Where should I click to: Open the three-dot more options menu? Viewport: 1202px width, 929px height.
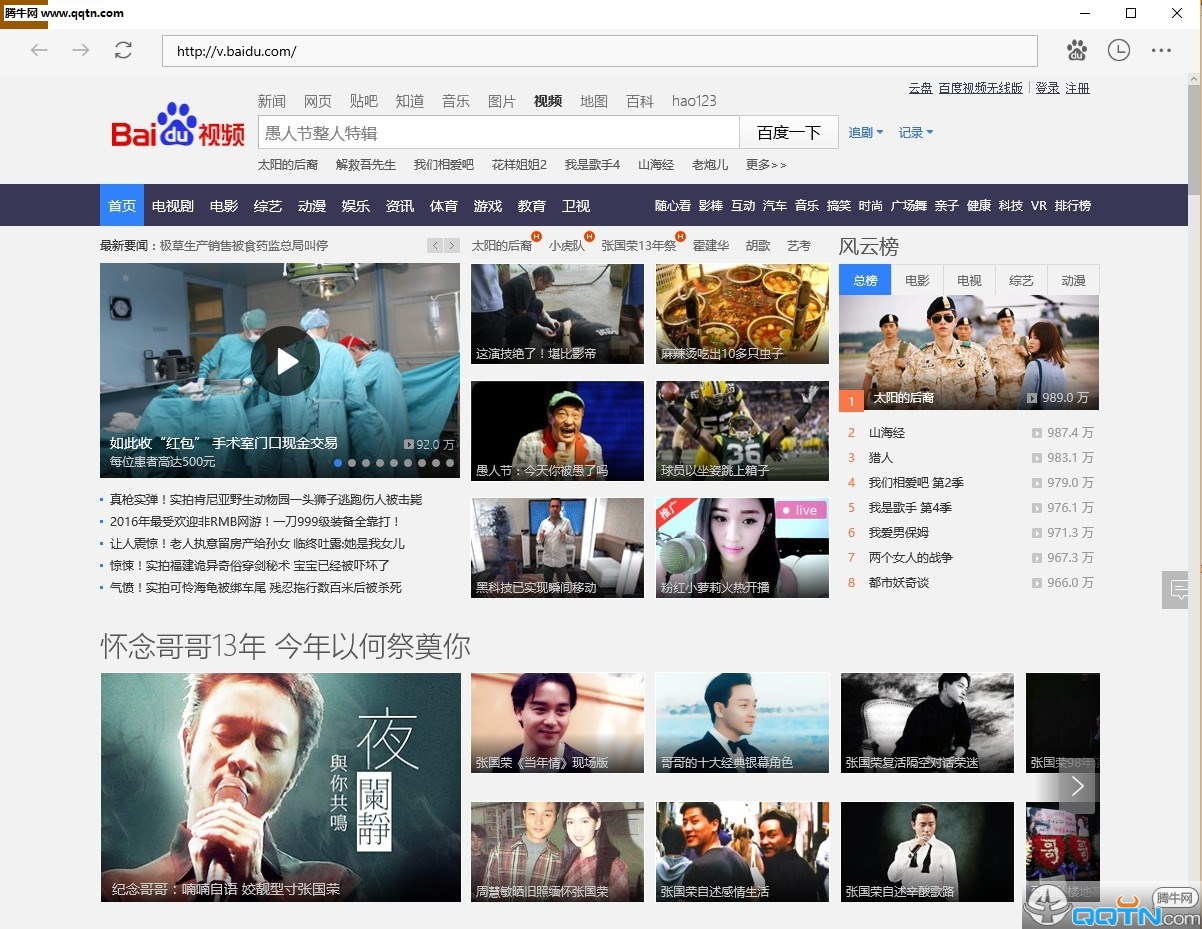tap(1161, 50)
